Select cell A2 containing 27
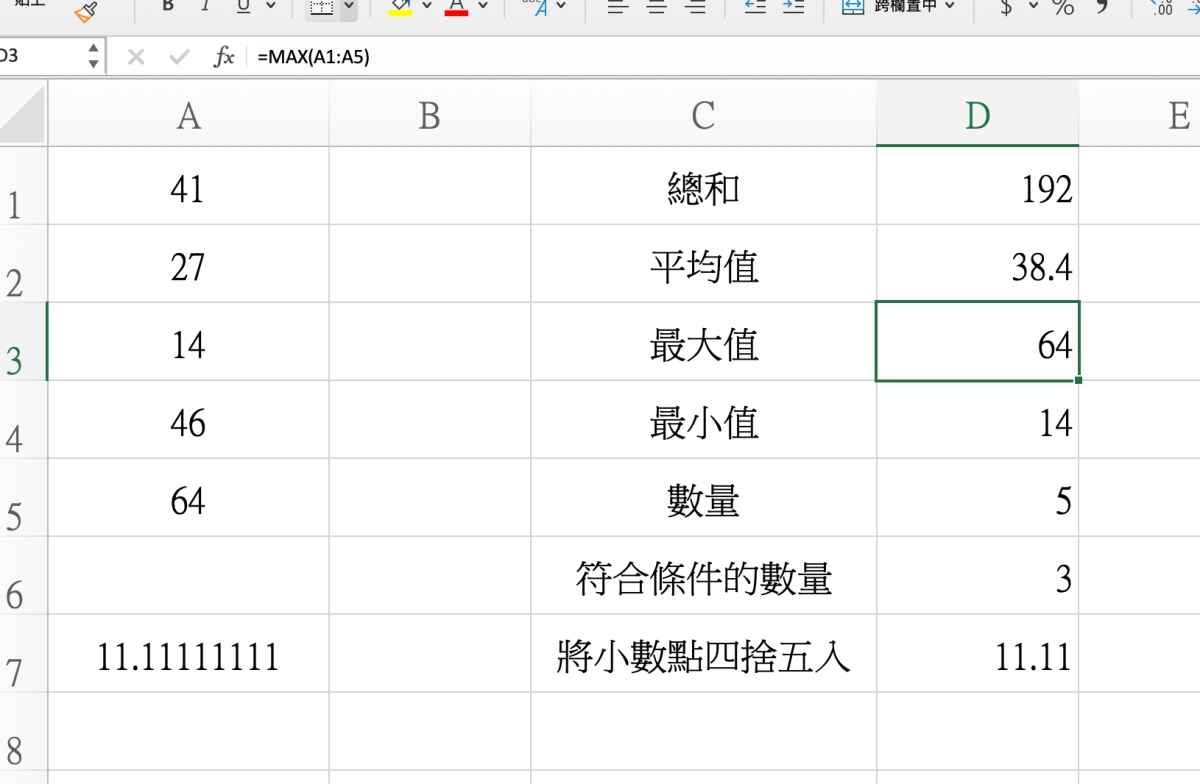 point(188,264)
